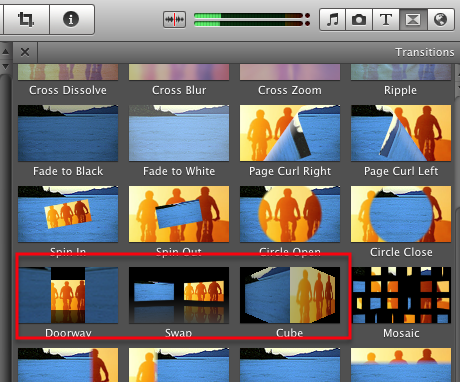460x382 pixels.
Task: Toggle the audio waveform button
Action: click(x=174, y=20)
